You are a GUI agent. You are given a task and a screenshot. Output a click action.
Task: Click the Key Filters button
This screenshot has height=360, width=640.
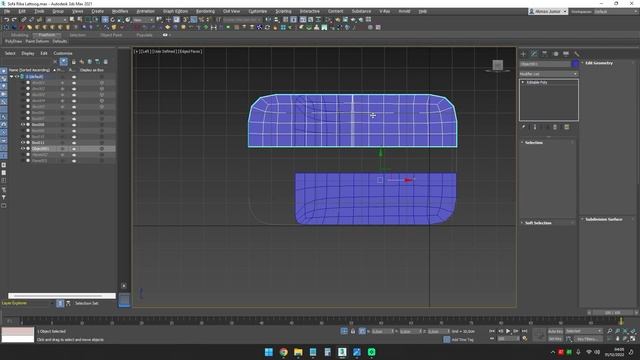tap(588, 338)
